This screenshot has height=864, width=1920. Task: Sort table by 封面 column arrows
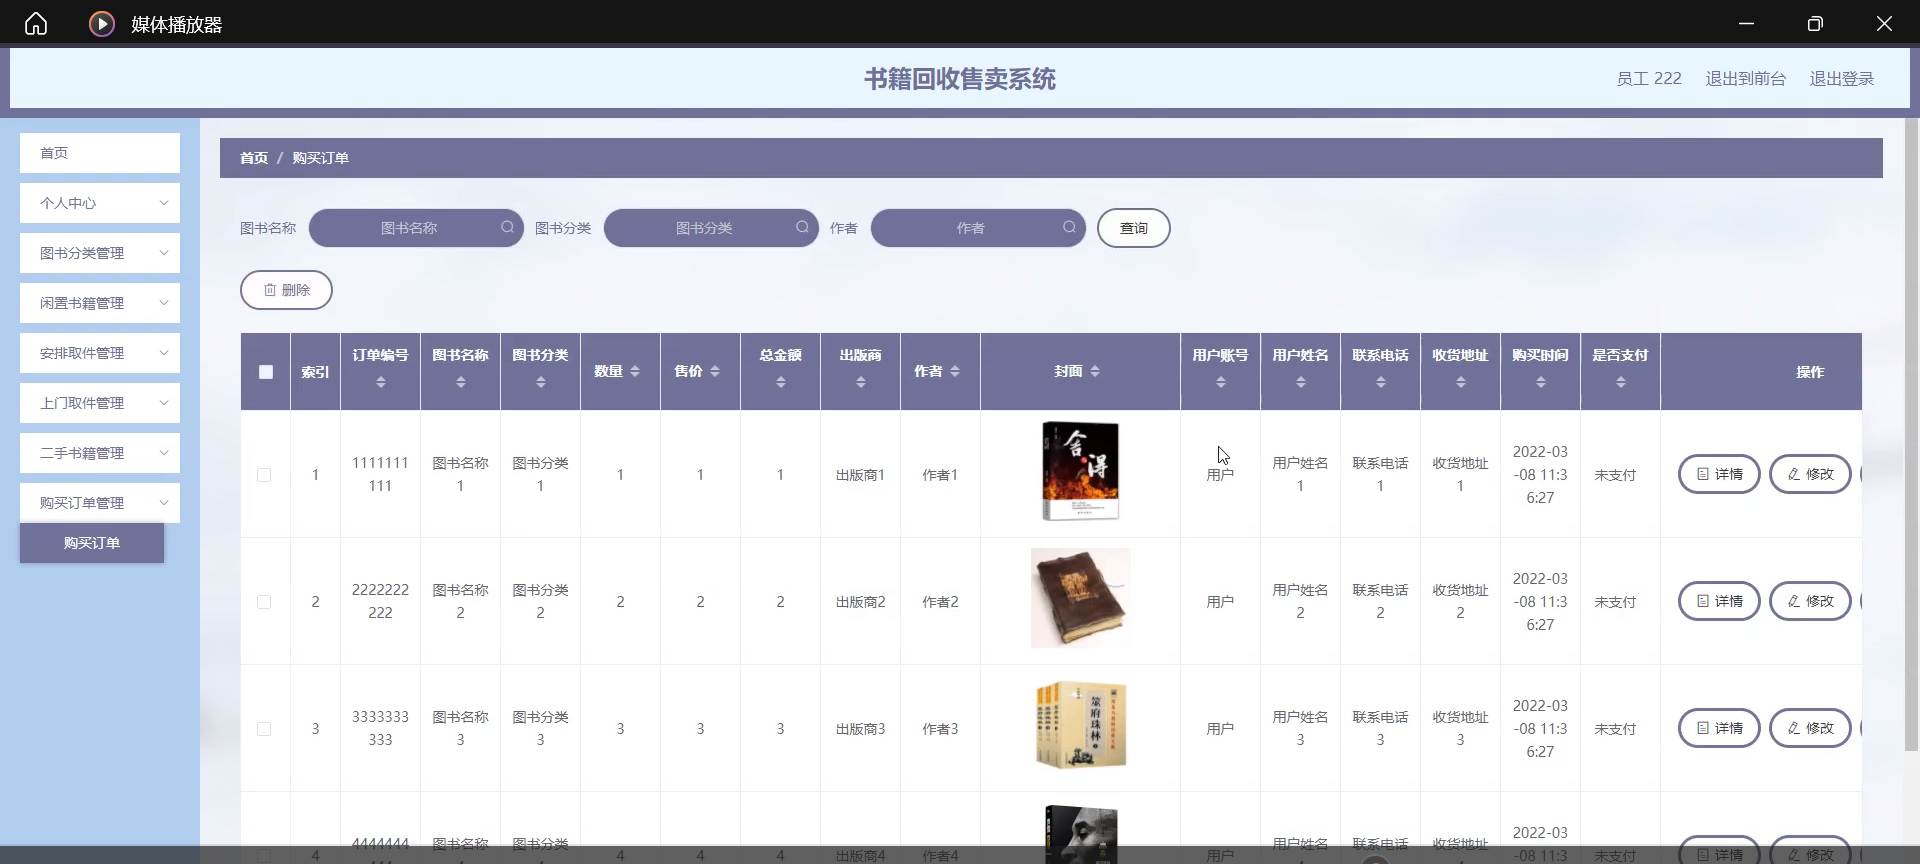pos(1095,371)
